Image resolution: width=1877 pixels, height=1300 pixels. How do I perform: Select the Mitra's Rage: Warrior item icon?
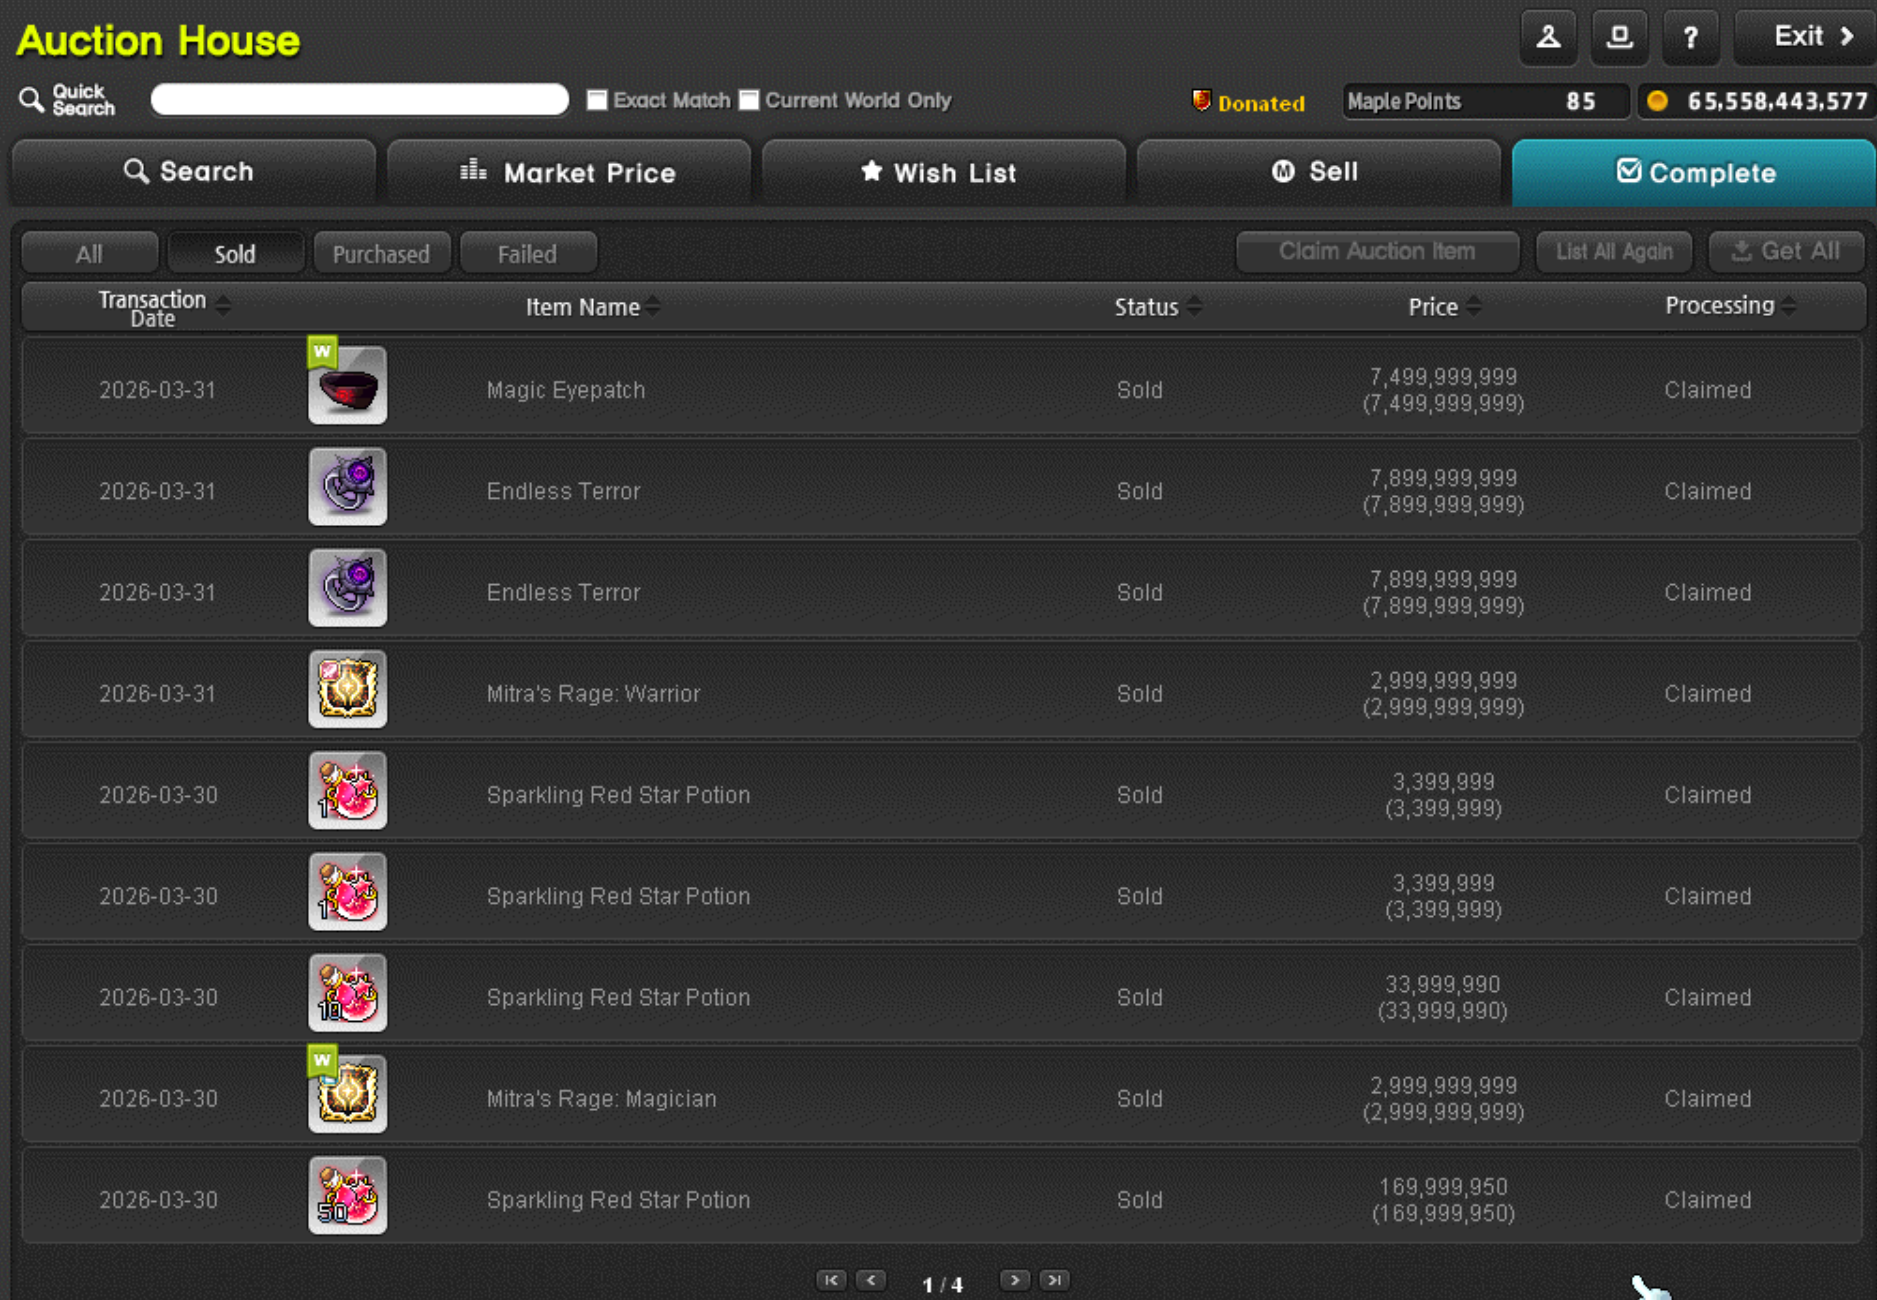point(347,689)
